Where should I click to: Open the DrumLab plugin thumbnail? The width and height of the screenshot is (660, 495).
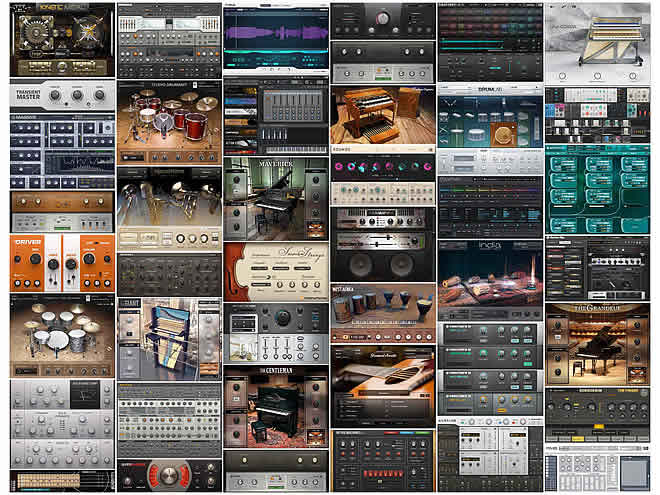[x=490, y=116]
